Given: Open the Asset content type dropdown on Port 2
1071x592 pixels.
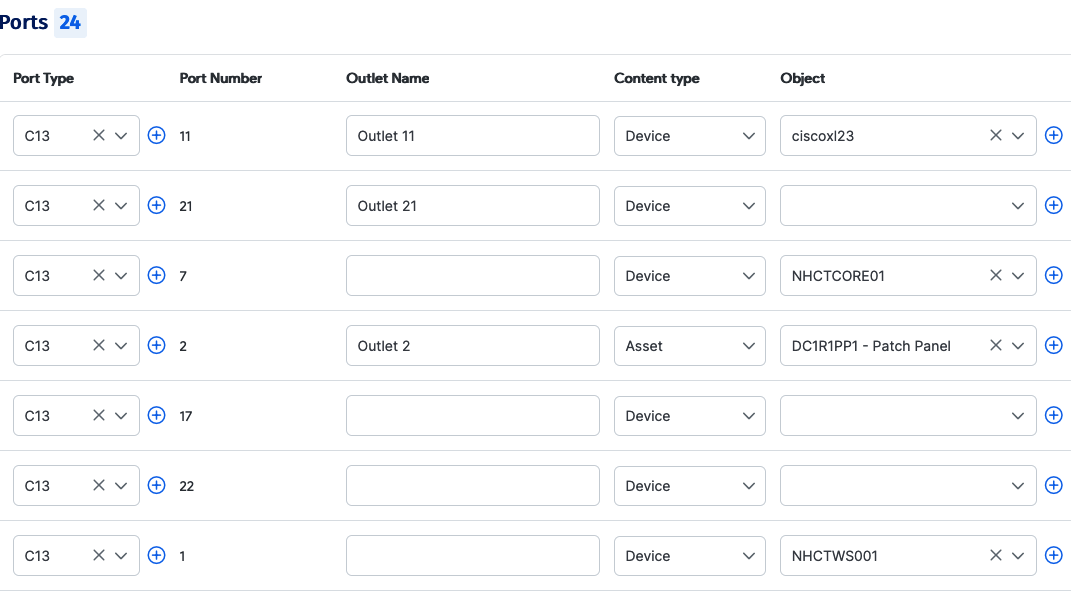Looking at the screenshot, I should 749,345.
